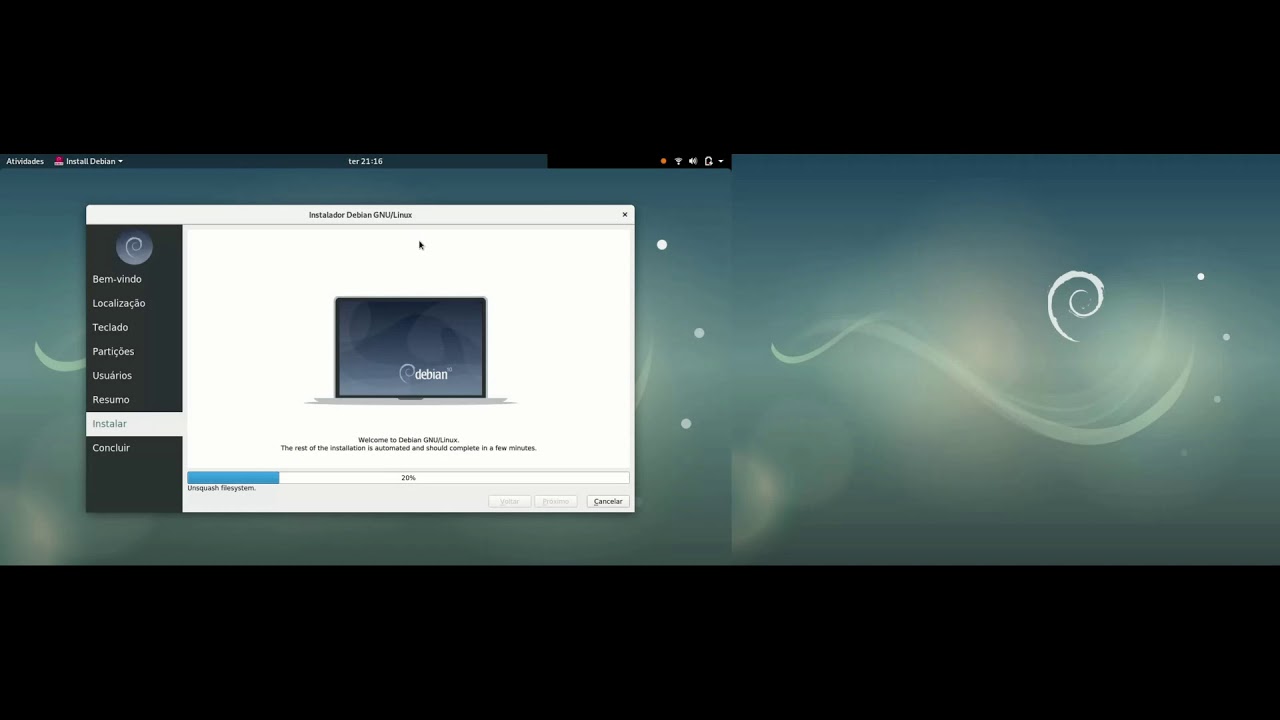Click the Debian laptop slideshow image
Screen dimensions: 1280x720
click(410, 350)
